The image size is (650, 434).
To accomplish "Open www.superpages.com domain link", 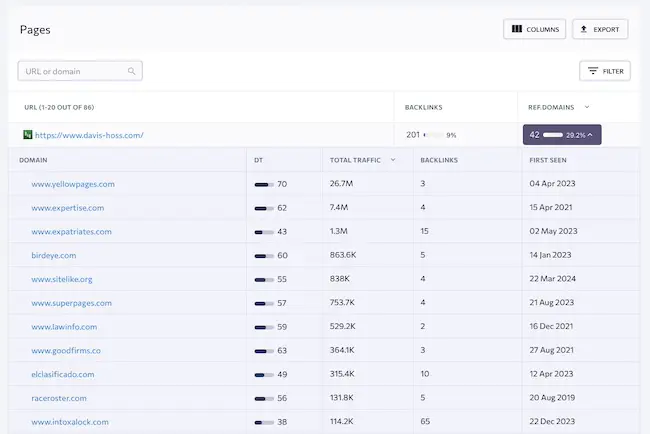I will coord(71,303).
